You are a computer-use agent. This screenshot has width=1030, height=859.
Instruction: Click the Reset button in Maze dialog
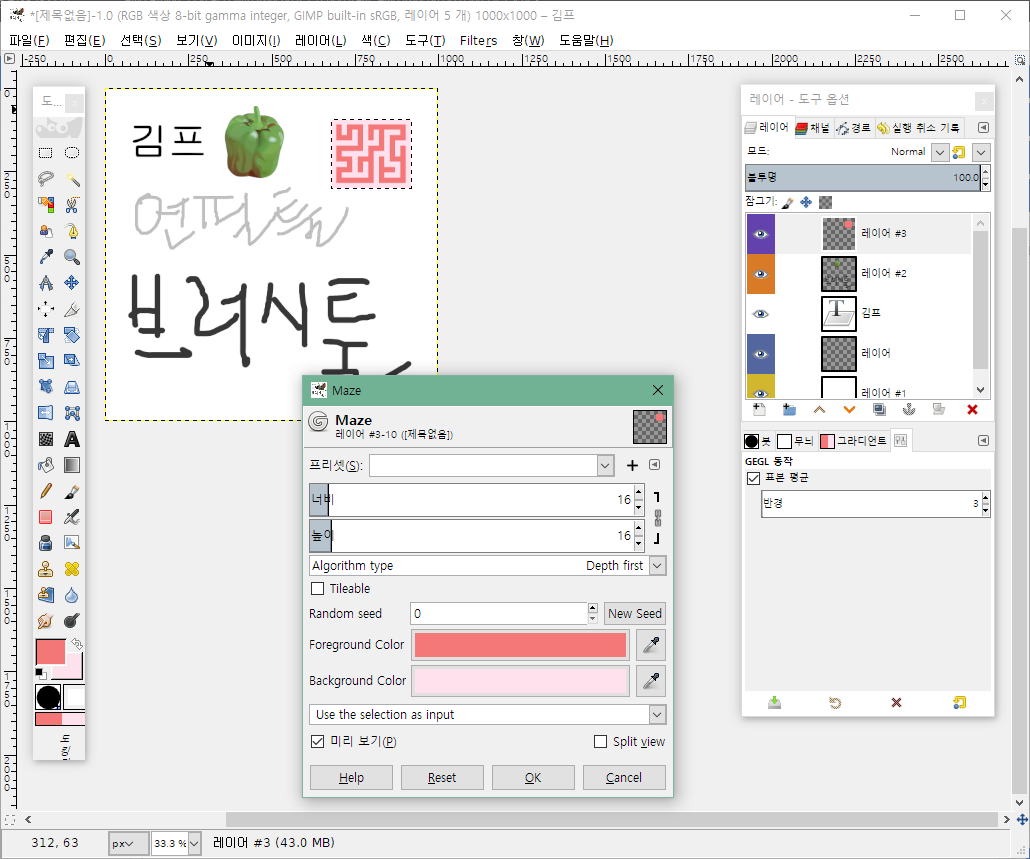click(x=441, y=778)
